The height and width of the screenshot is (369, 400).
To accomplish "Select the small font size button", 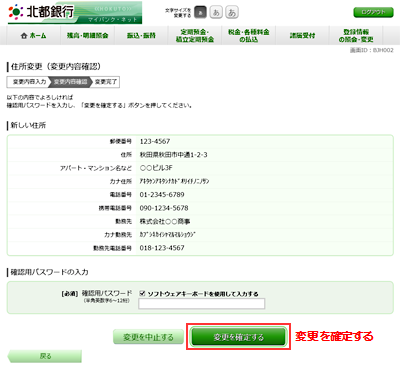I will (200, 13).
